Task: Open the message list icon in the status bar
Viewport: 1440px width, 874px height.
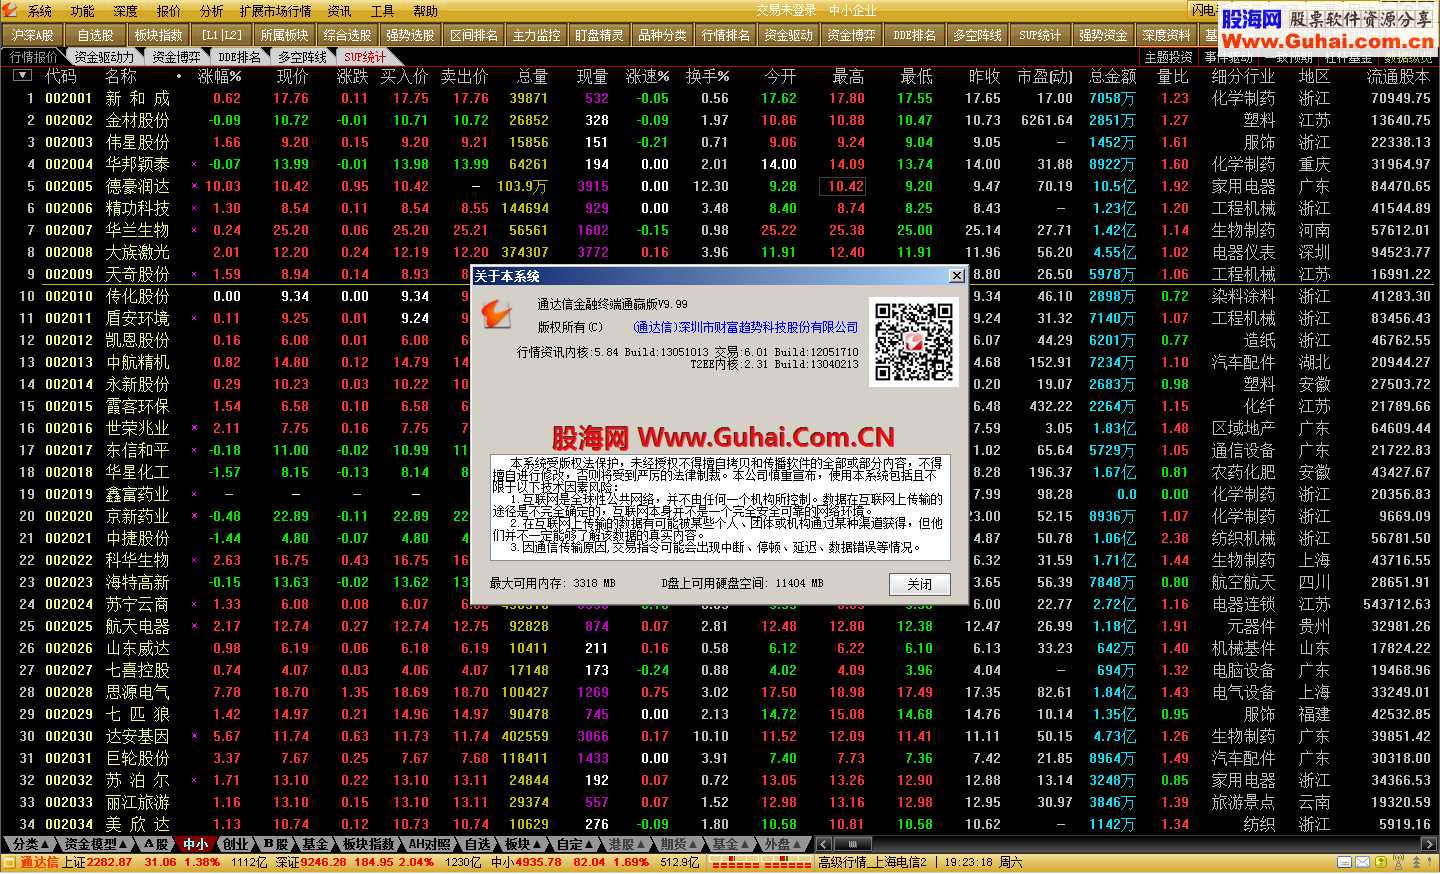Action: [x=1345, y=862]
